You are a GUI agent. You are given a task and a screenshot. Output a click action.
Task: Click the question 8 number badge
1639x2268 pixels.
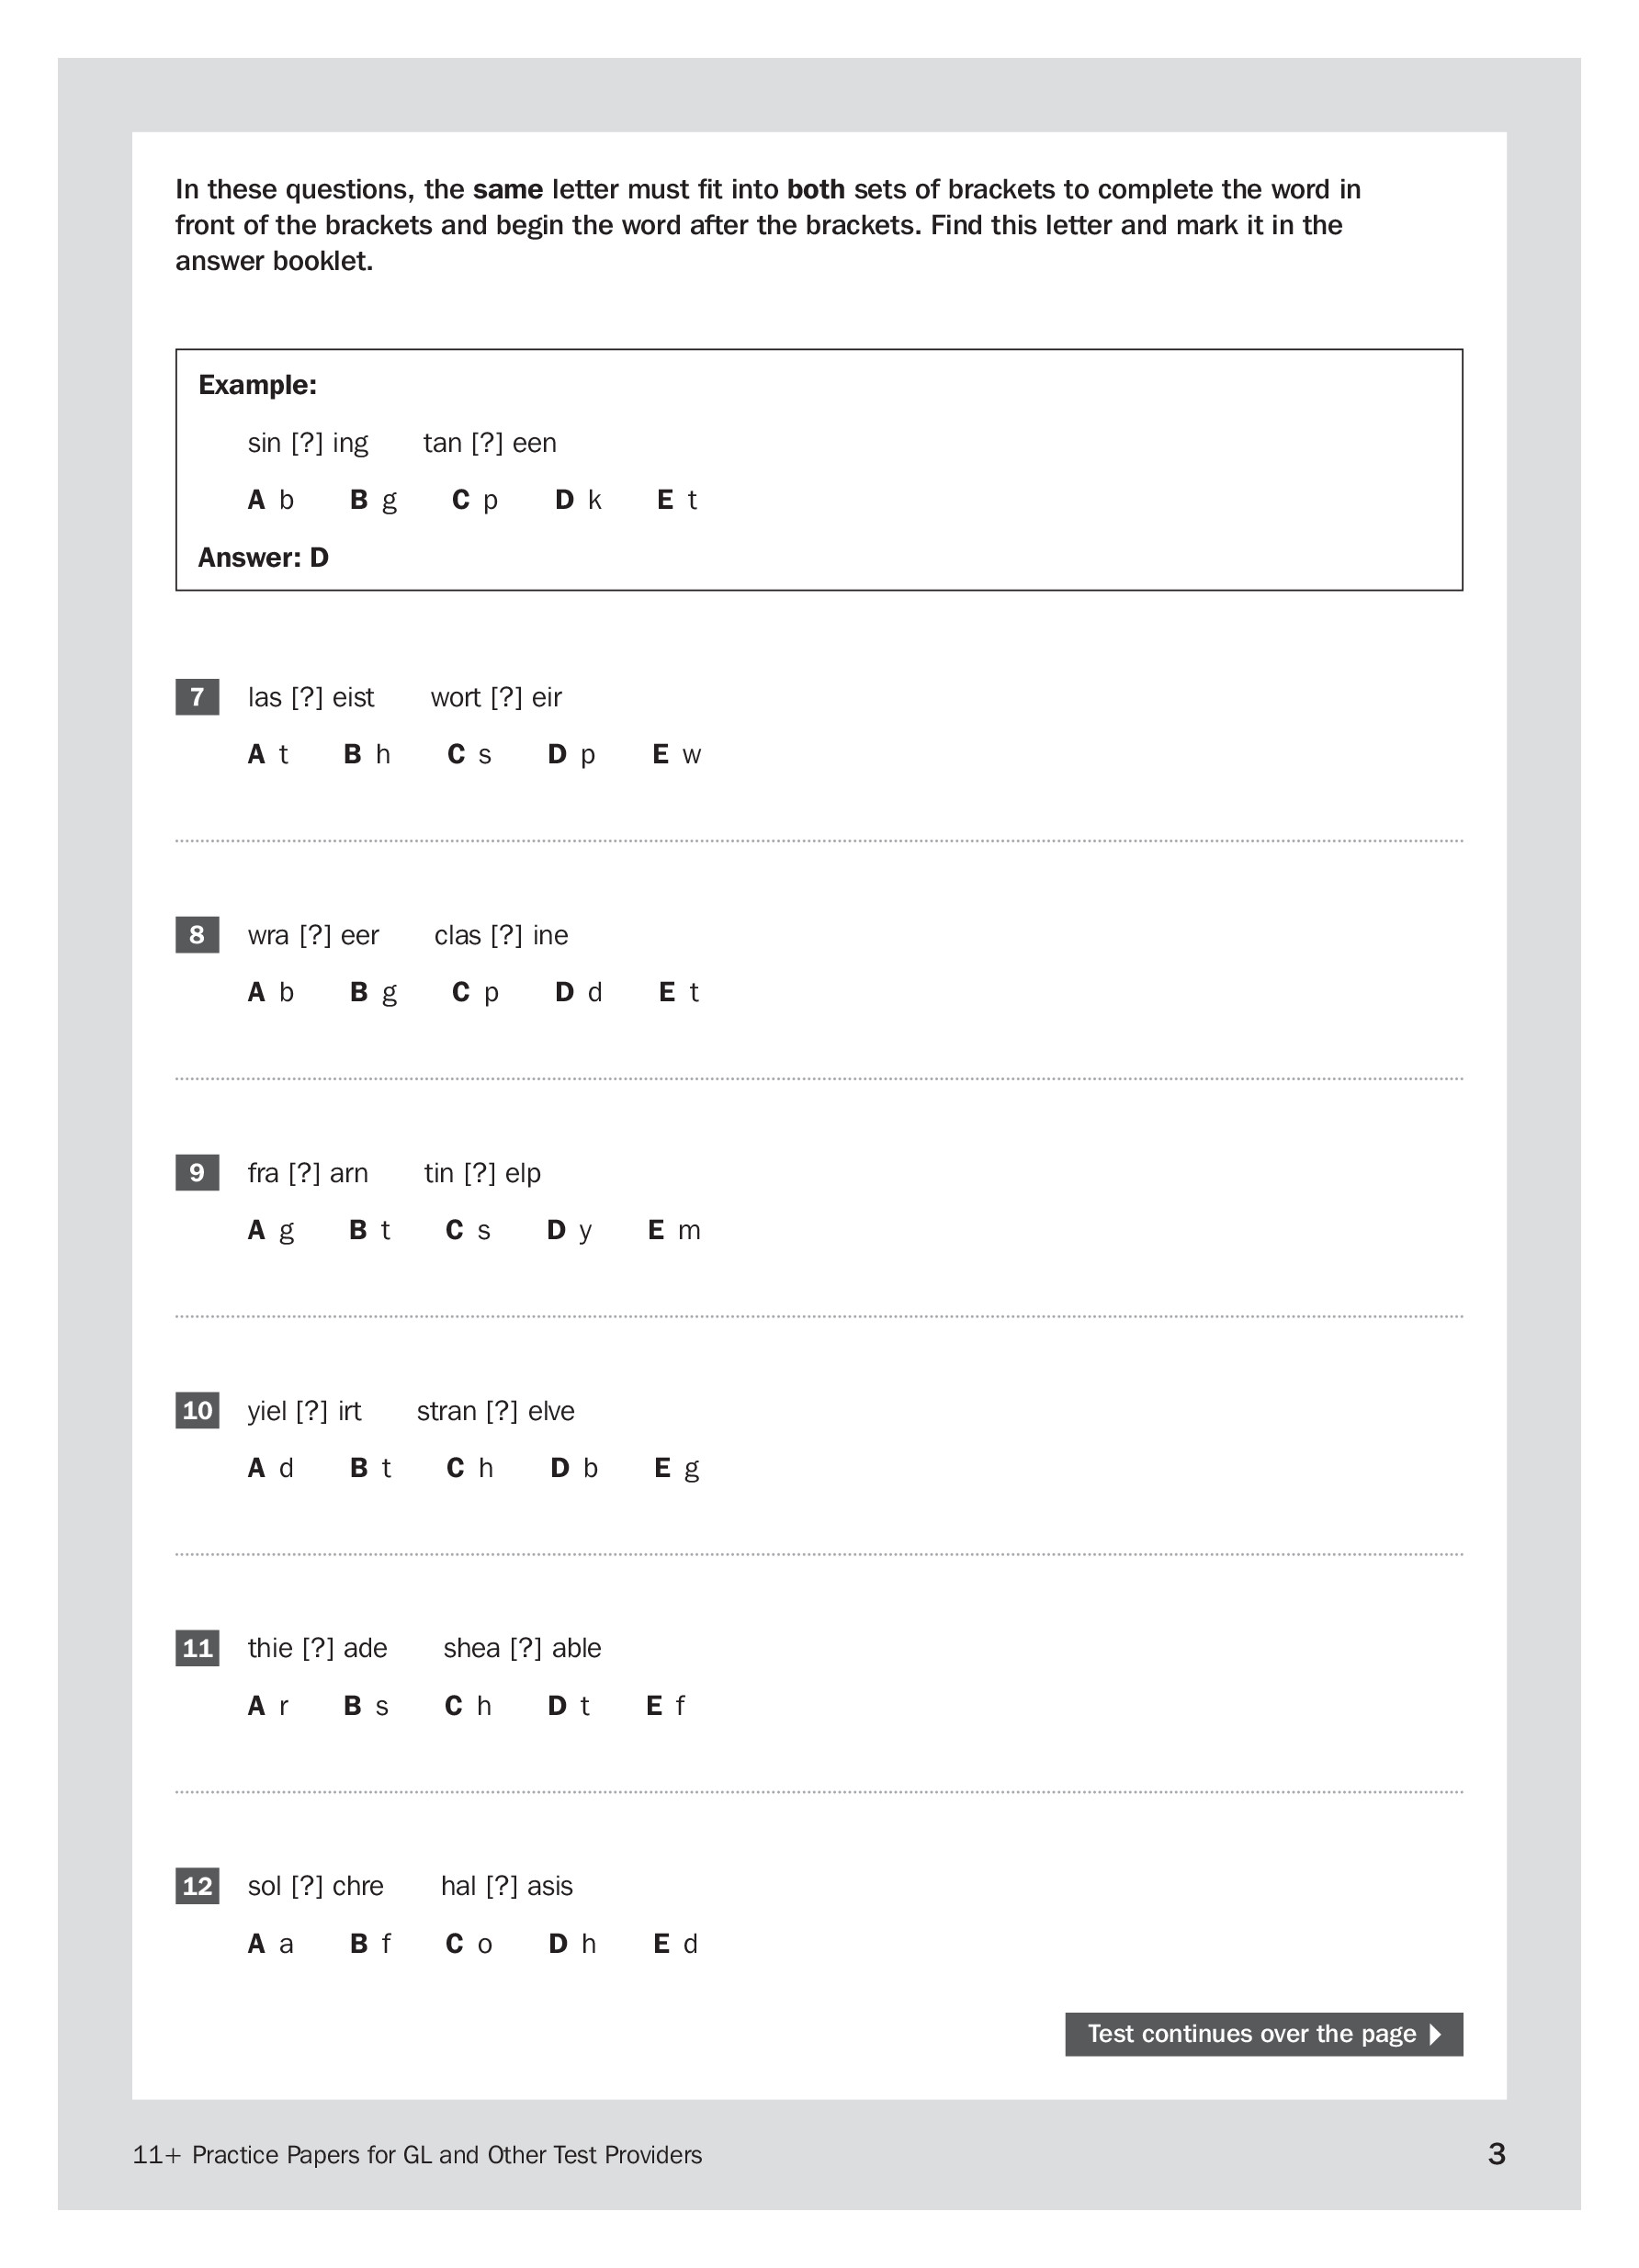pos(197,935)
